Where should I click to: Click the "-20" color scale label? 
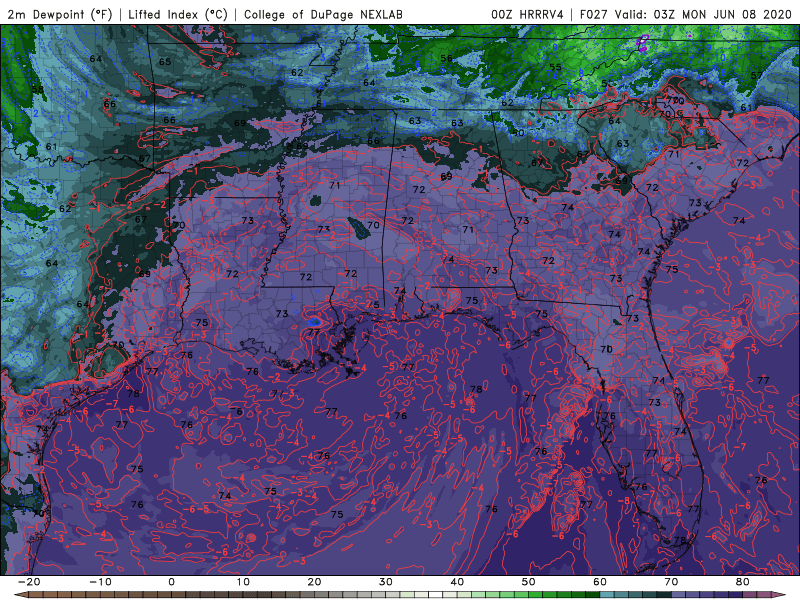coord(29,582)
